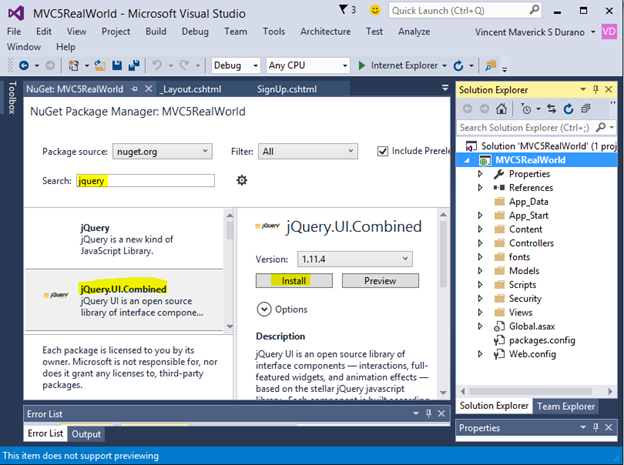Expand the References node

coord(480,188)
